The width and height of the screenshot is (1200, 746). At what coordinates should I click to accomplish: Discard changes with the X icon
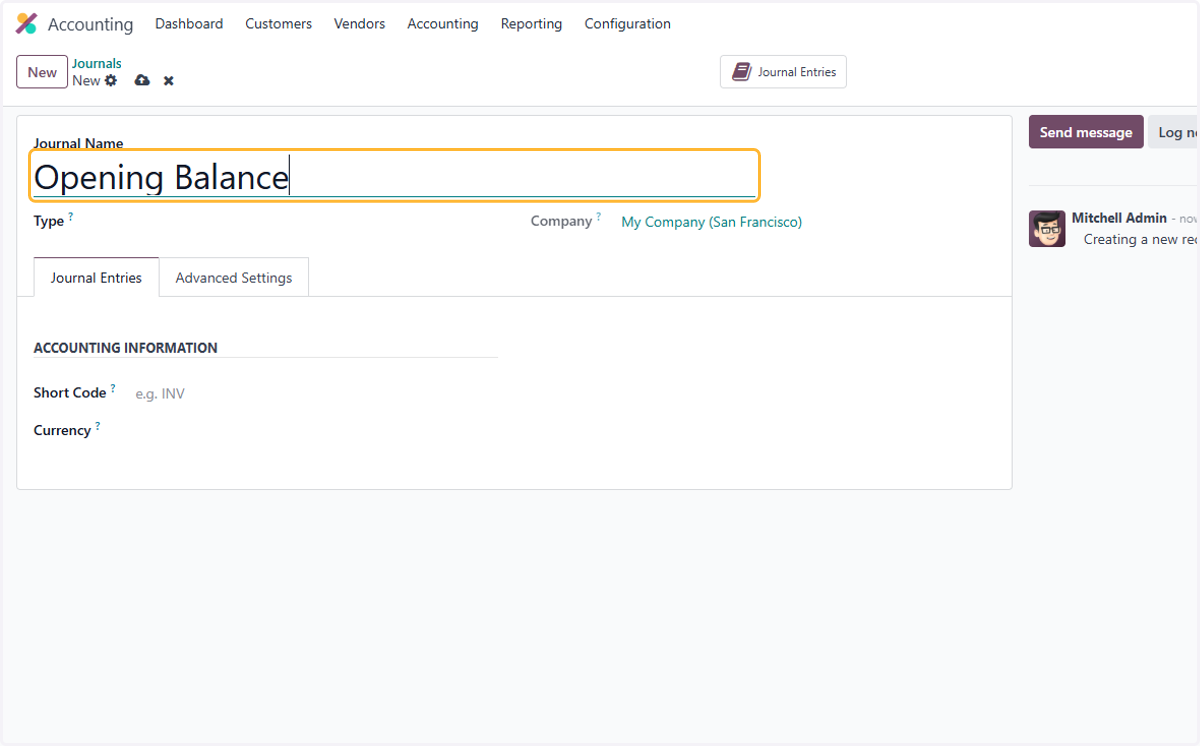tap(169, 81)
